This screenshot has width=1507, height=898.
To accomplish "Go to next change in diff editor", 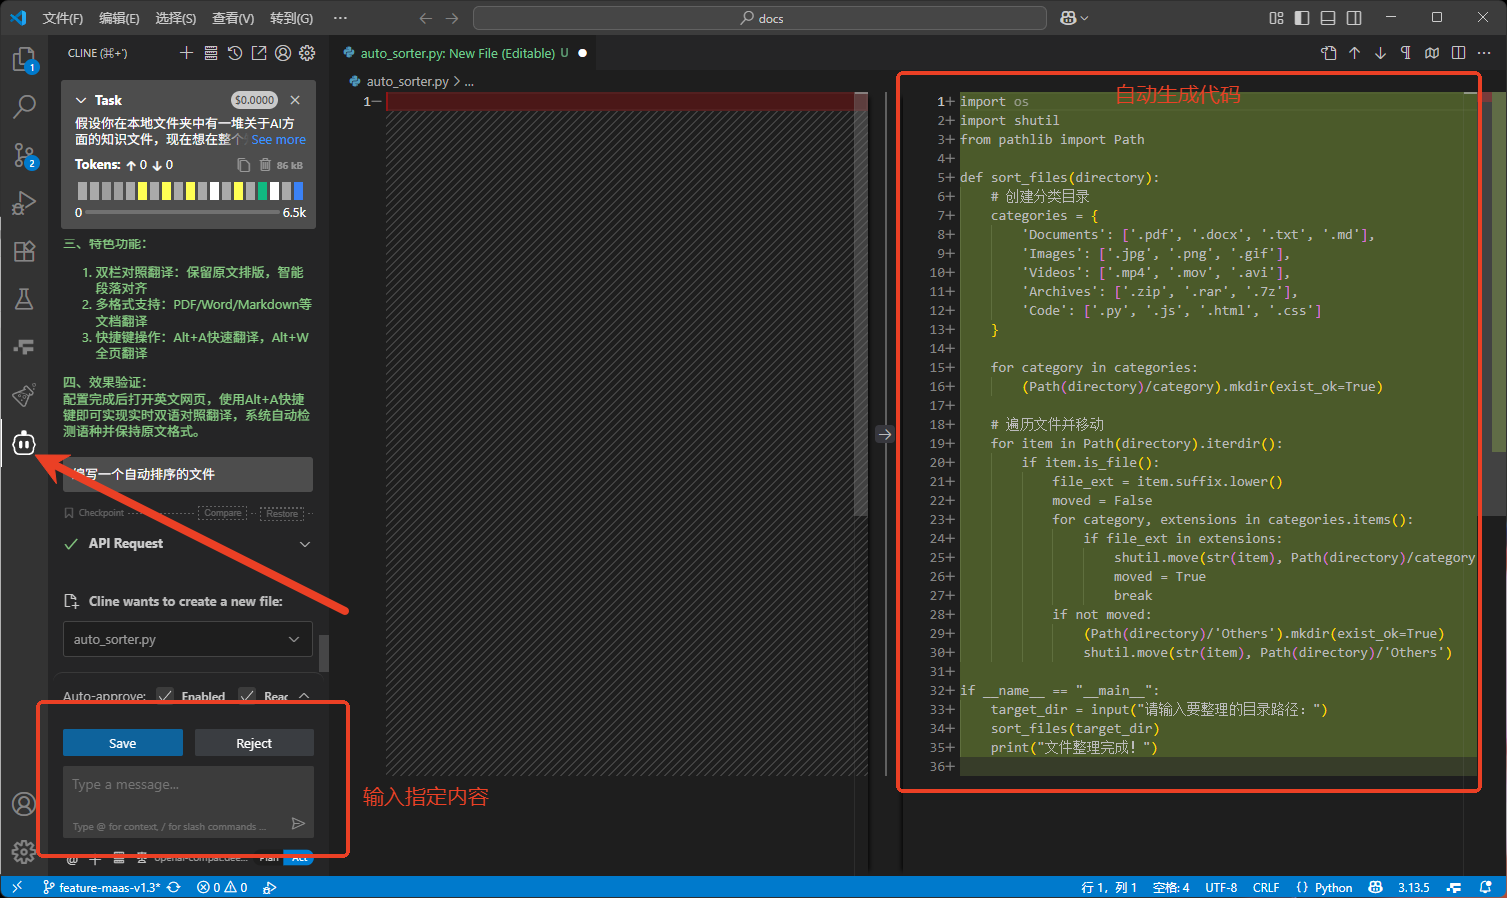I will (x=1380, y=53).
